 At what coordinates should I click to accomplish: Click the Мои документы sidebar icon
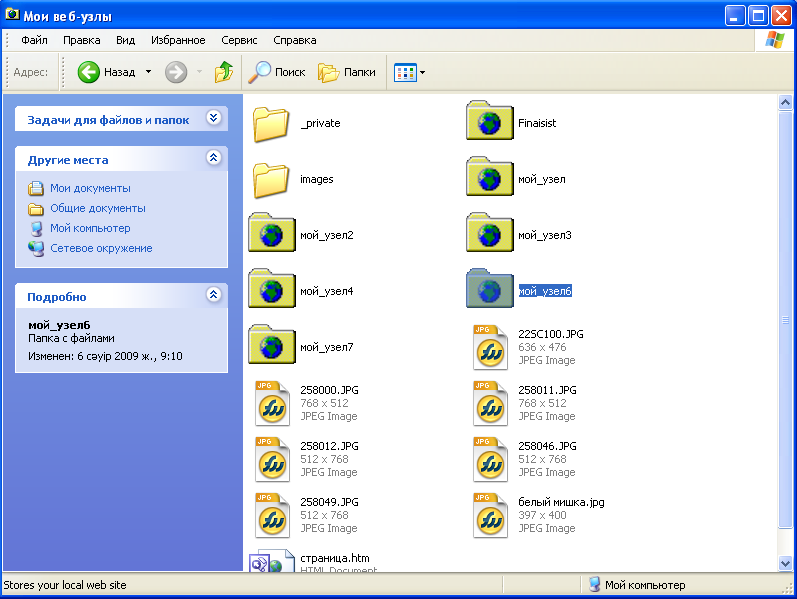click(36, 188)
